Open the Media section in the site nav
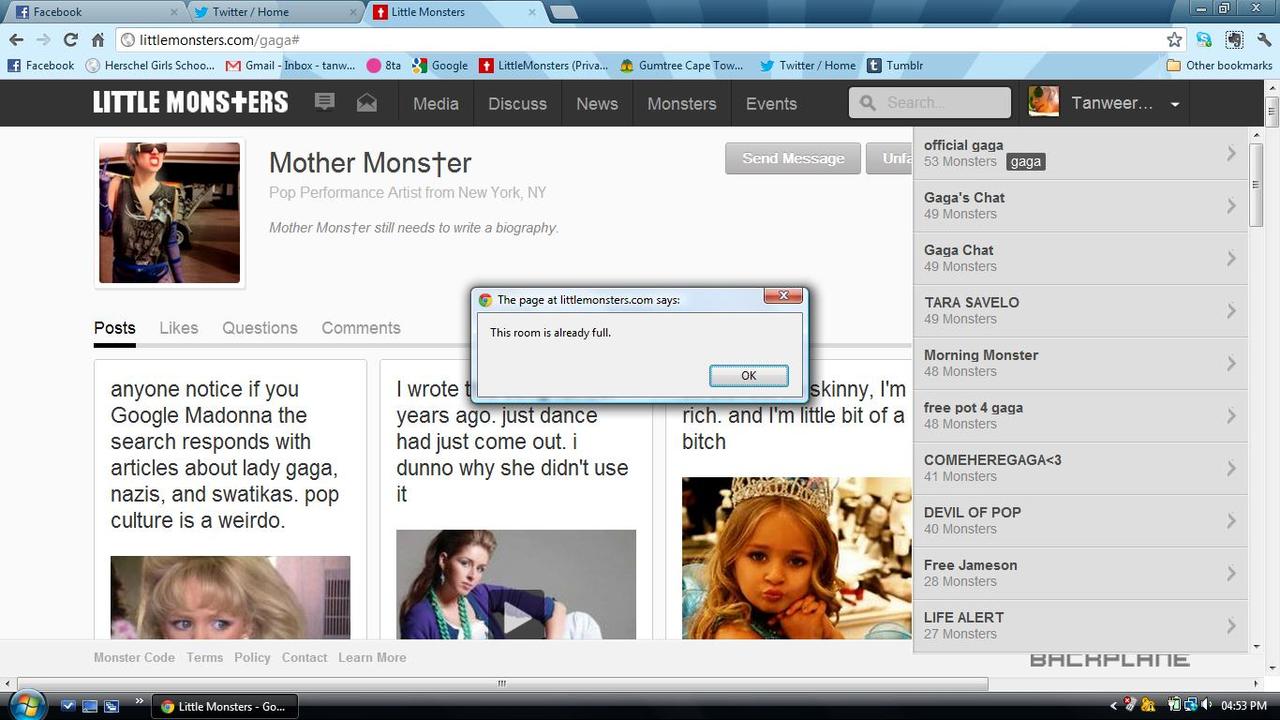 436,103
